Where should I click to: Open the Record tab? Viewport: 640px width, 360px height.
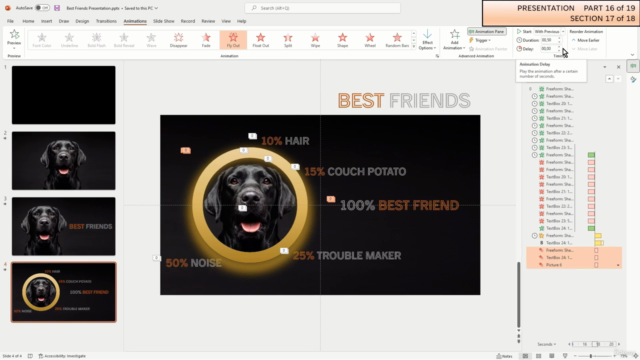[188, 21]
